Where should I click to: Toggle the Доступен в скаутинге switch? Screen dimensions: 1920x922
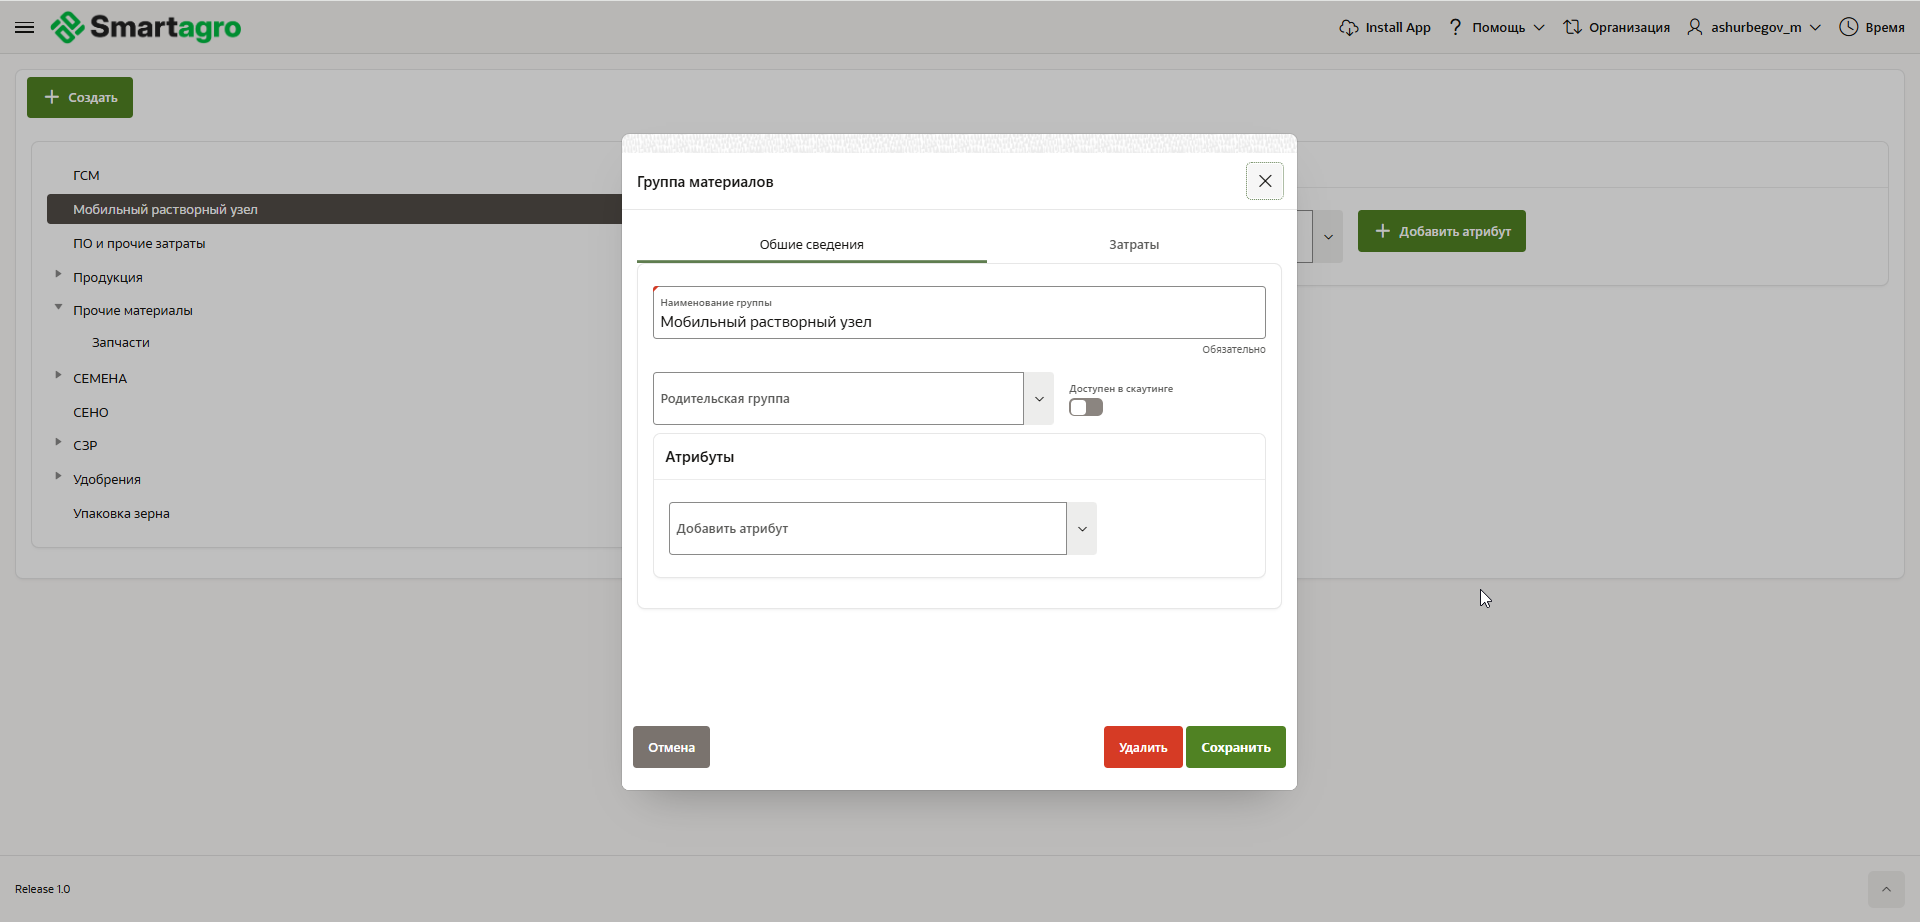click(1085, 407)
